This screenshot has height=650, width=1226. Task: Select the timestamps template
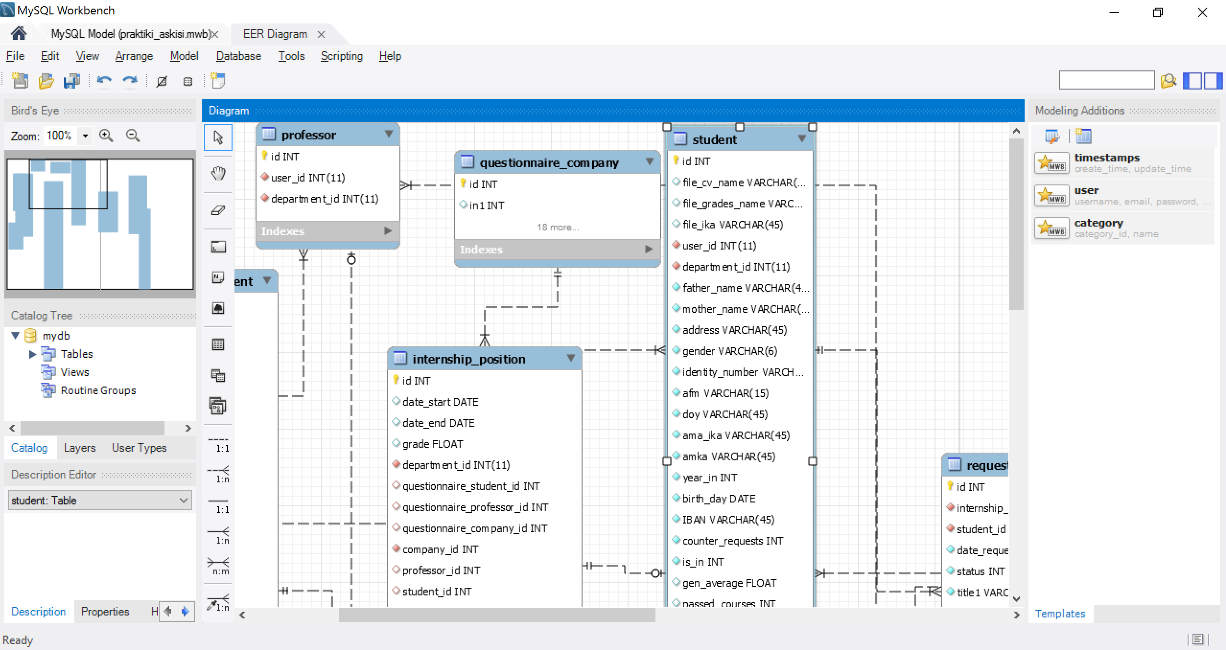(x=1123, y=163)
